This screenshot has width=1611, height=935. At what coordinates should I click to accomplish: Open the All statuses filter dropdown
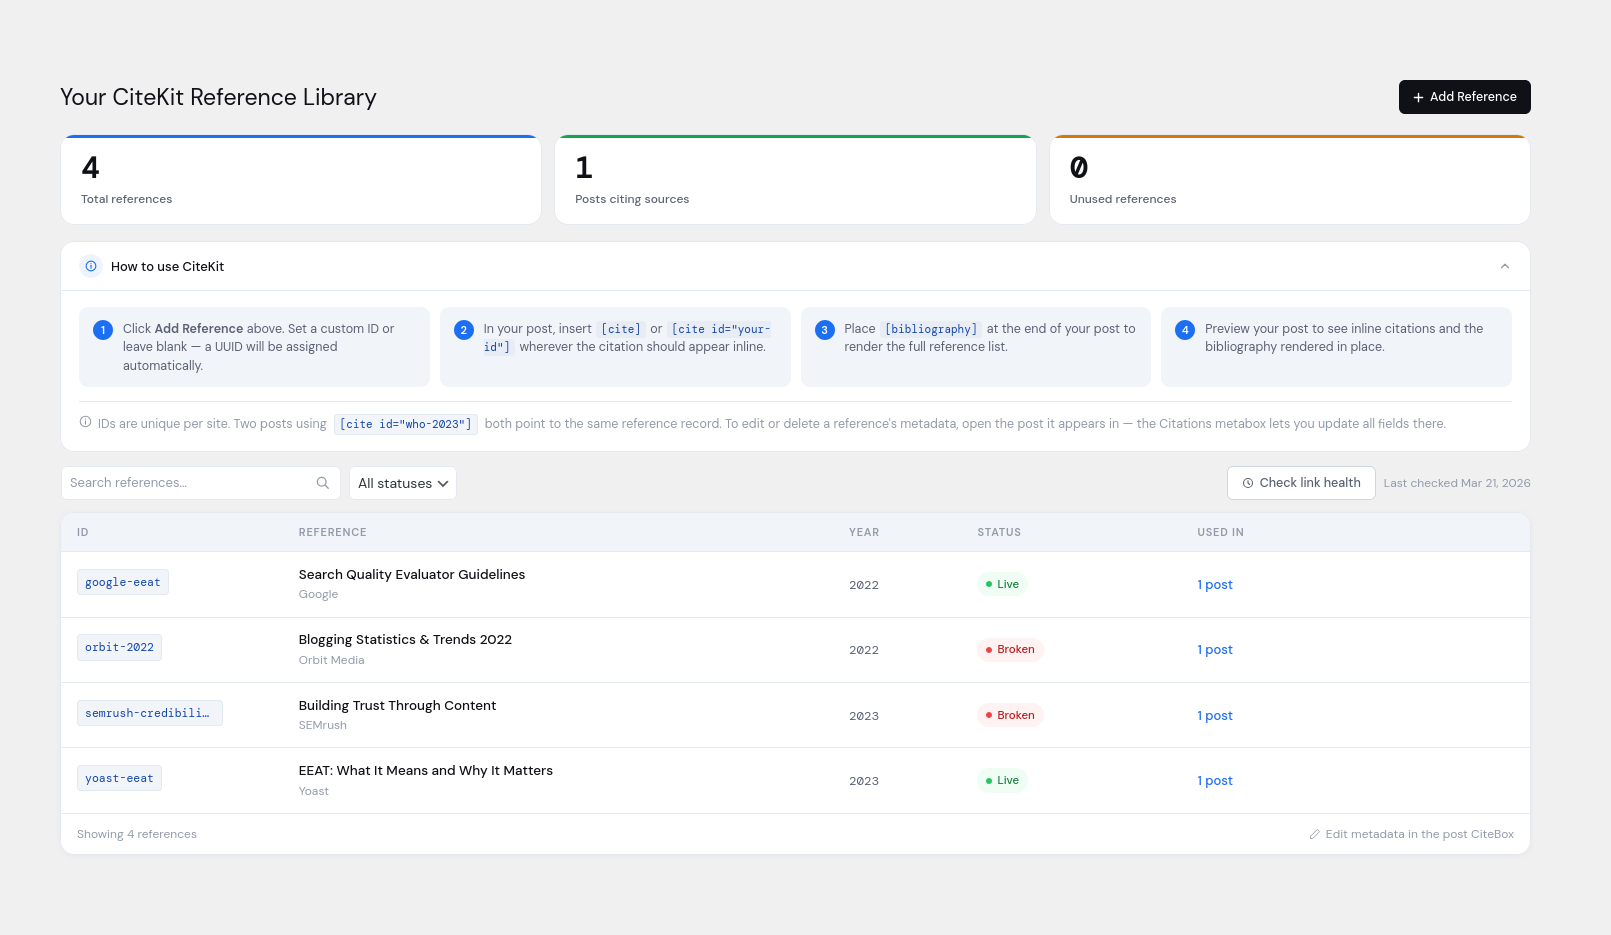coord(403,483)
